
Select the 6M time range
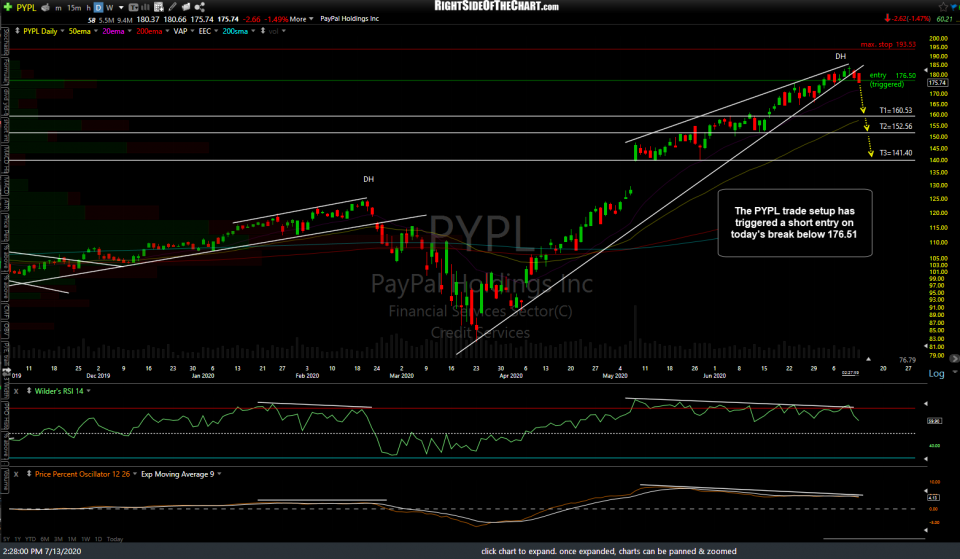45,539
